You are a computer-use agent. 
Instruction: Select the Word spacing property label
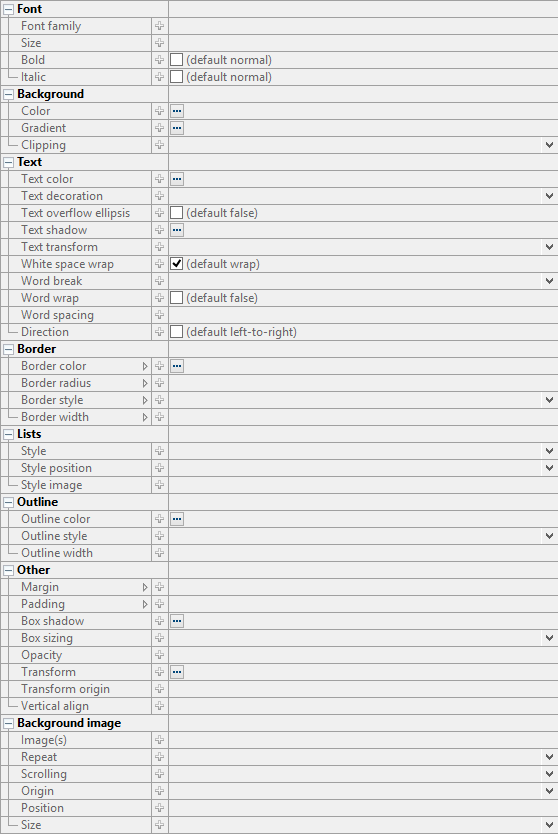click(57, 315)
